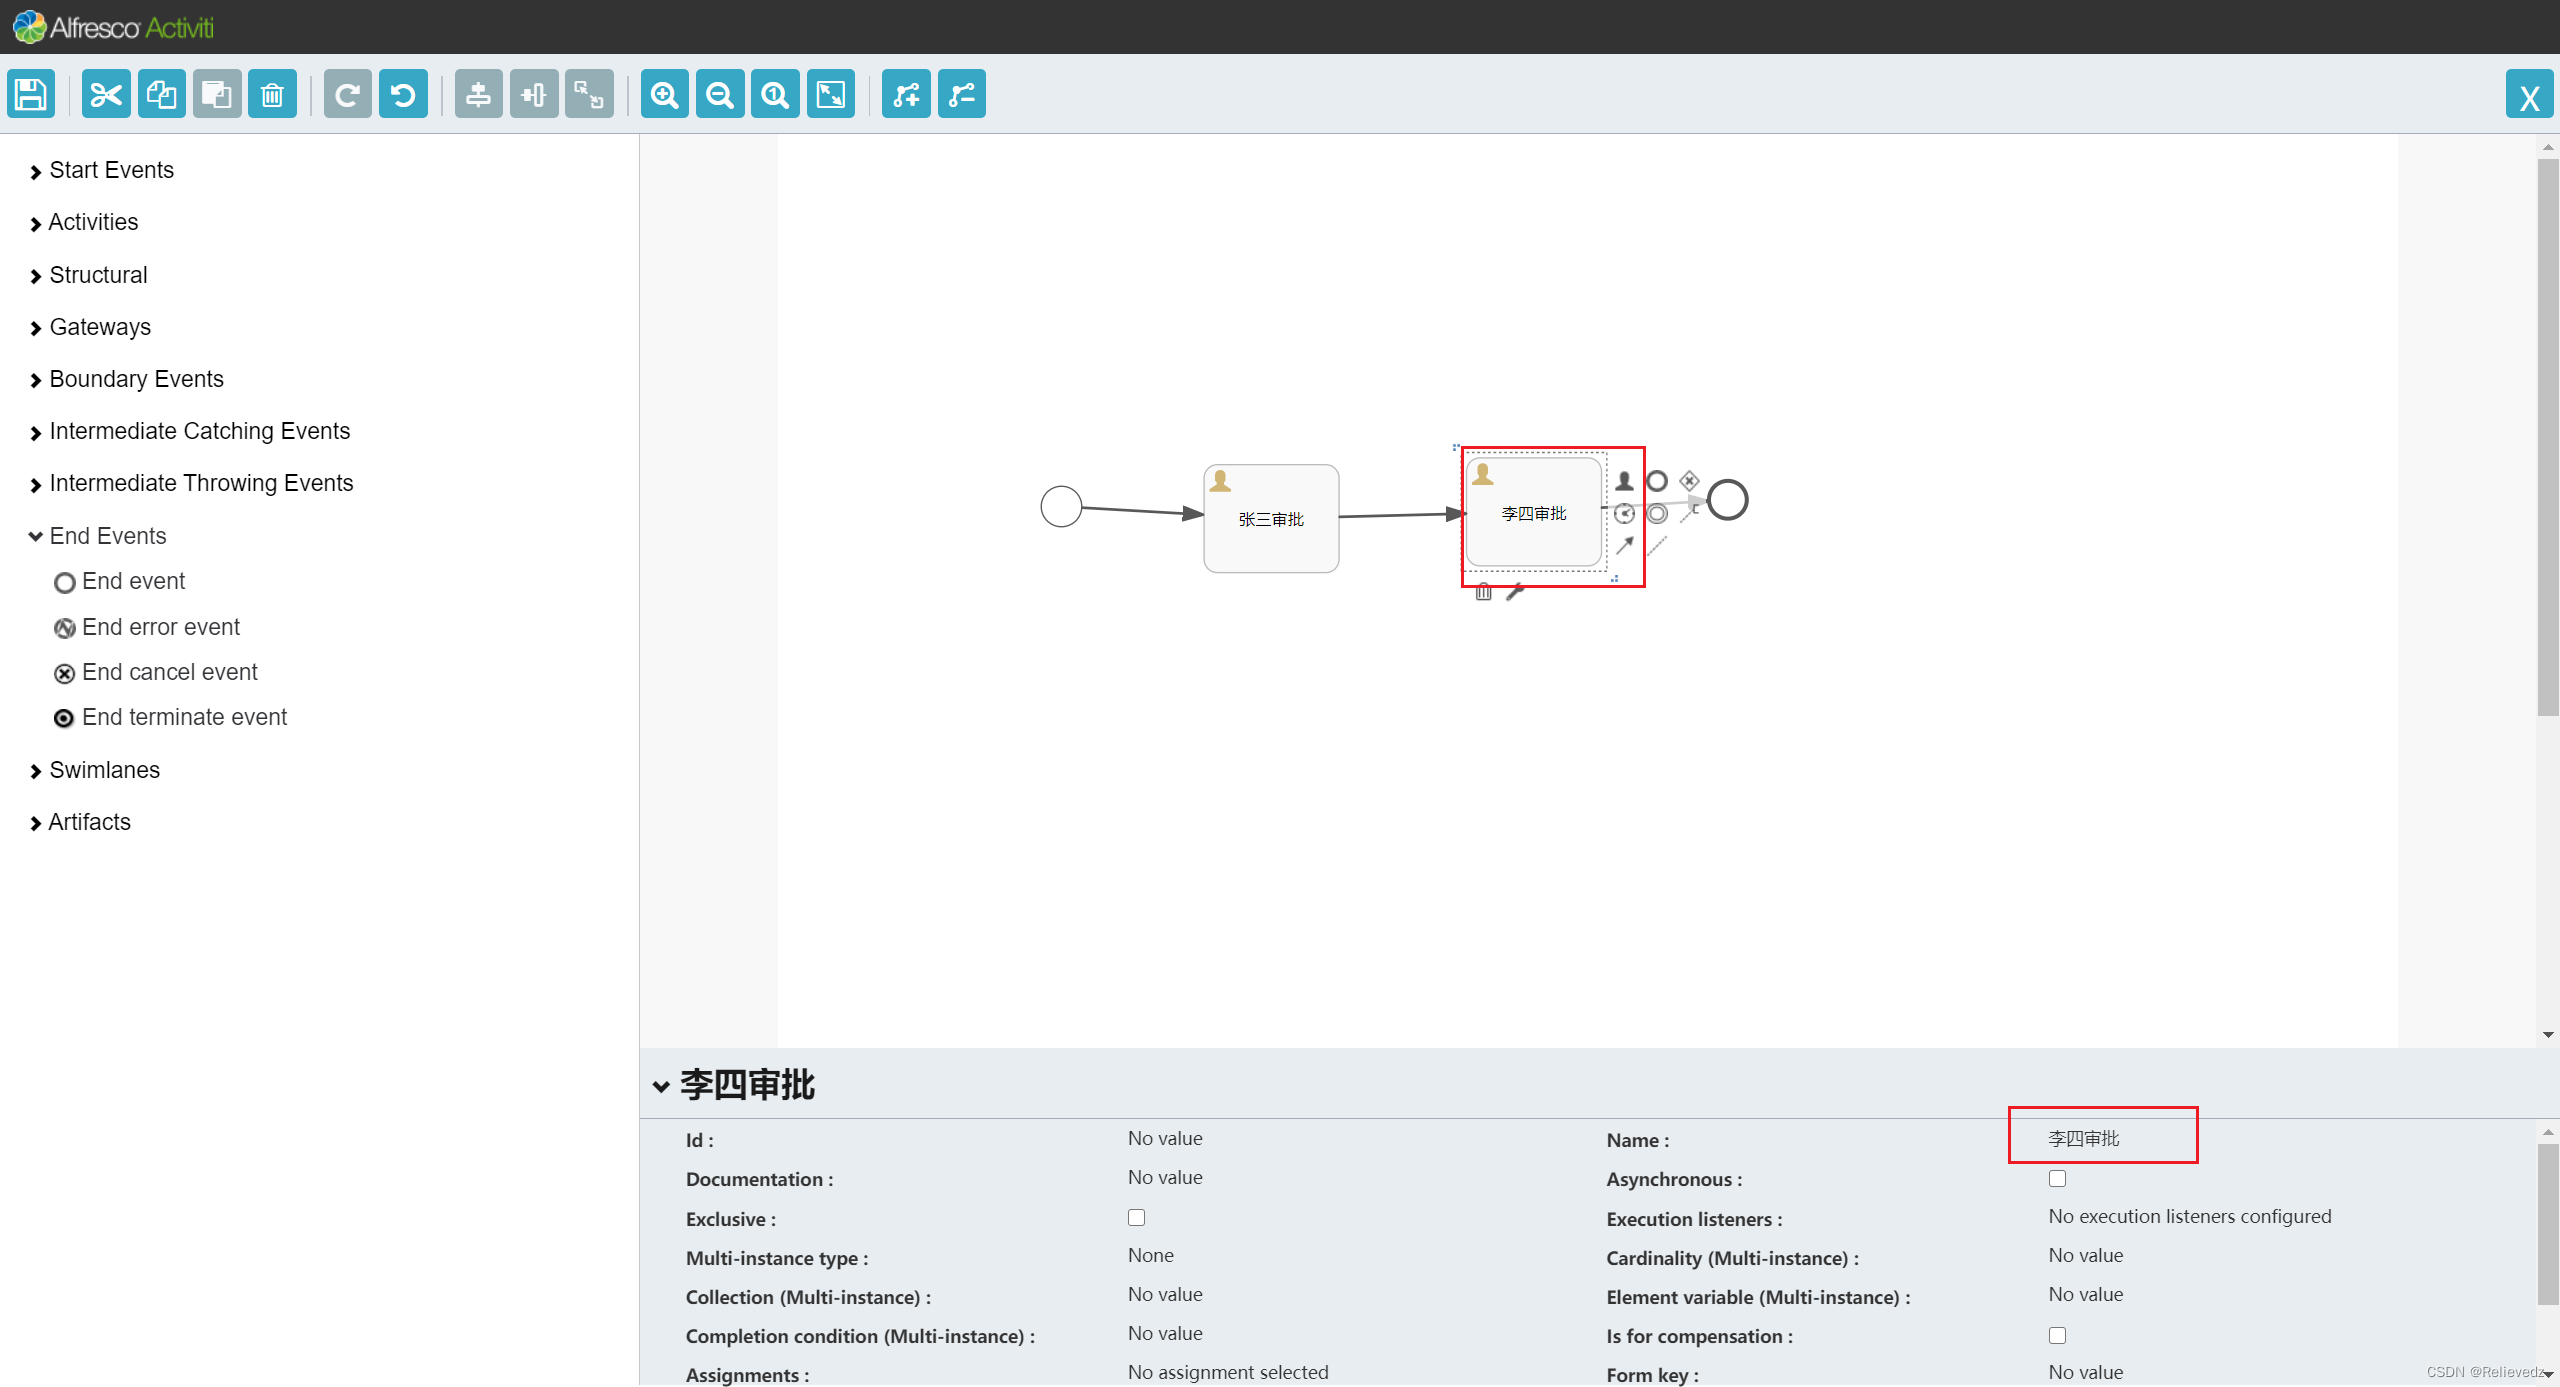The height and width of the screenshot is (1387, 2560).
Task: Open the Assignments value field
Action: click(x=1228, y=1373)
